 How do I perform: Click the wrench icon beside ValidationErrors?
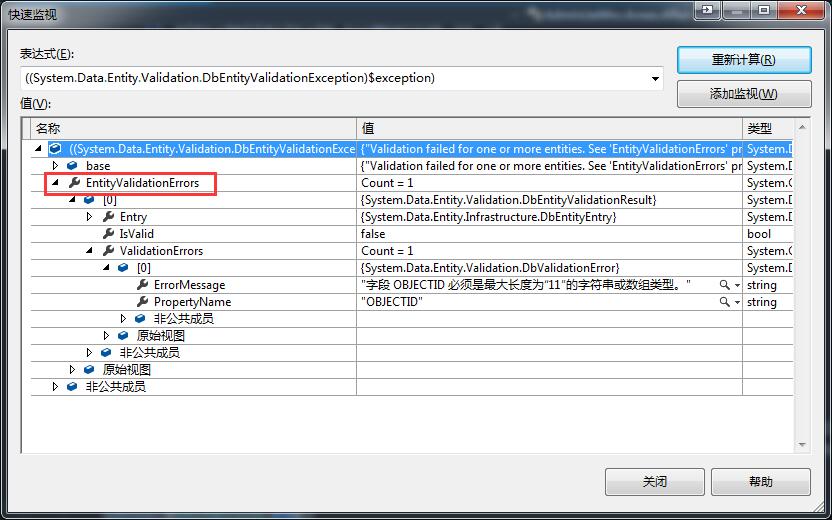(108, 250)
